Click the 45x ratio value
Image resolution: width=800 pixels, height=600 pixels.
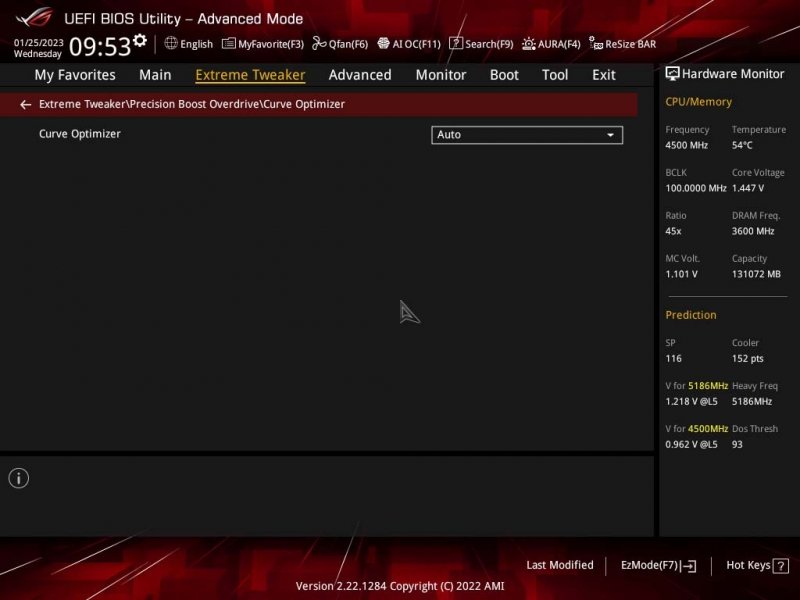click(x=673, y=231)
